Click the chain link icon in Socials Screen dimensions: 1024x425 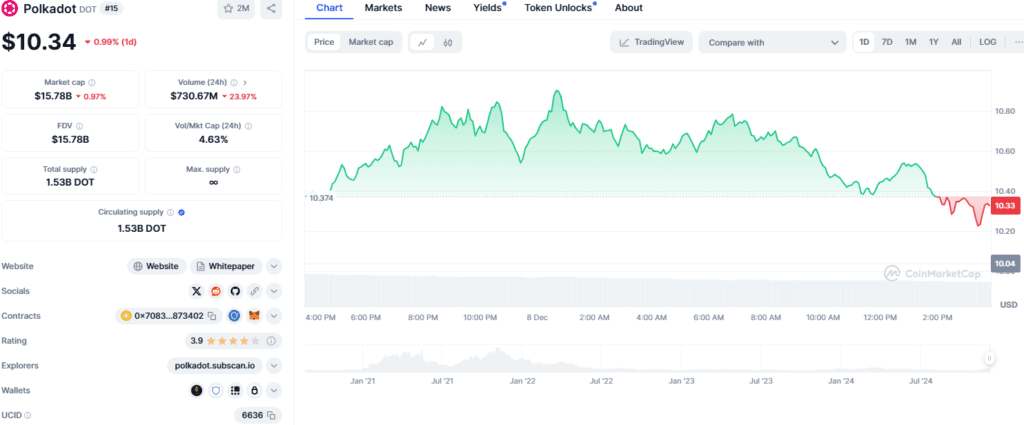click(255, 291)
